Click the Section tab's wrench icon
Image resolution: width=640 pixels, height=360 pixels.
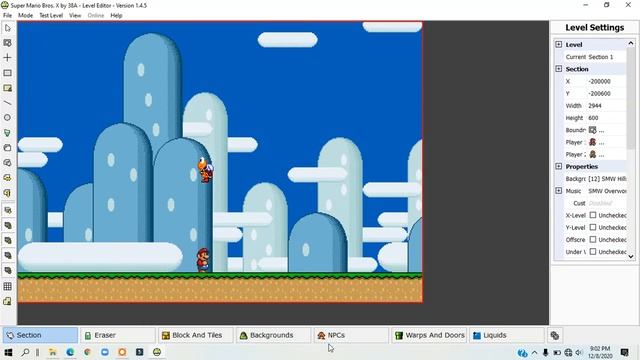10,335
